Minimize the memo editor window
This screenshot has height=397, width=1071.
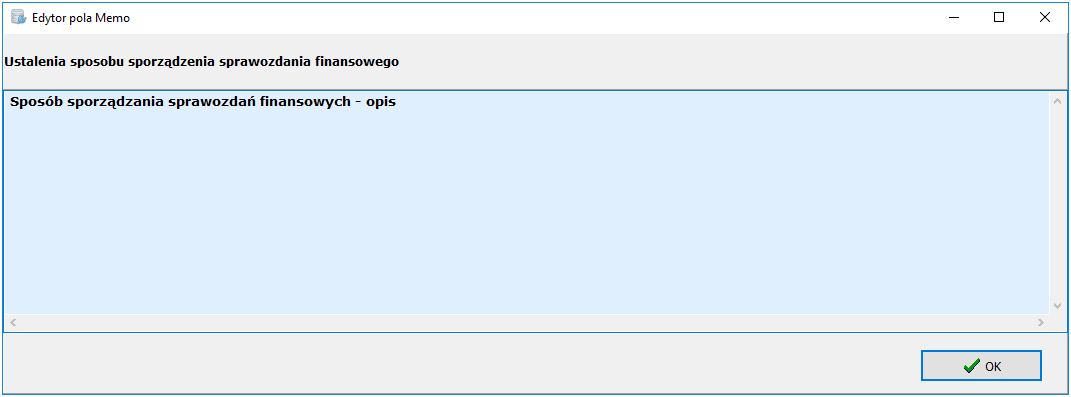[x=954, y=18]
